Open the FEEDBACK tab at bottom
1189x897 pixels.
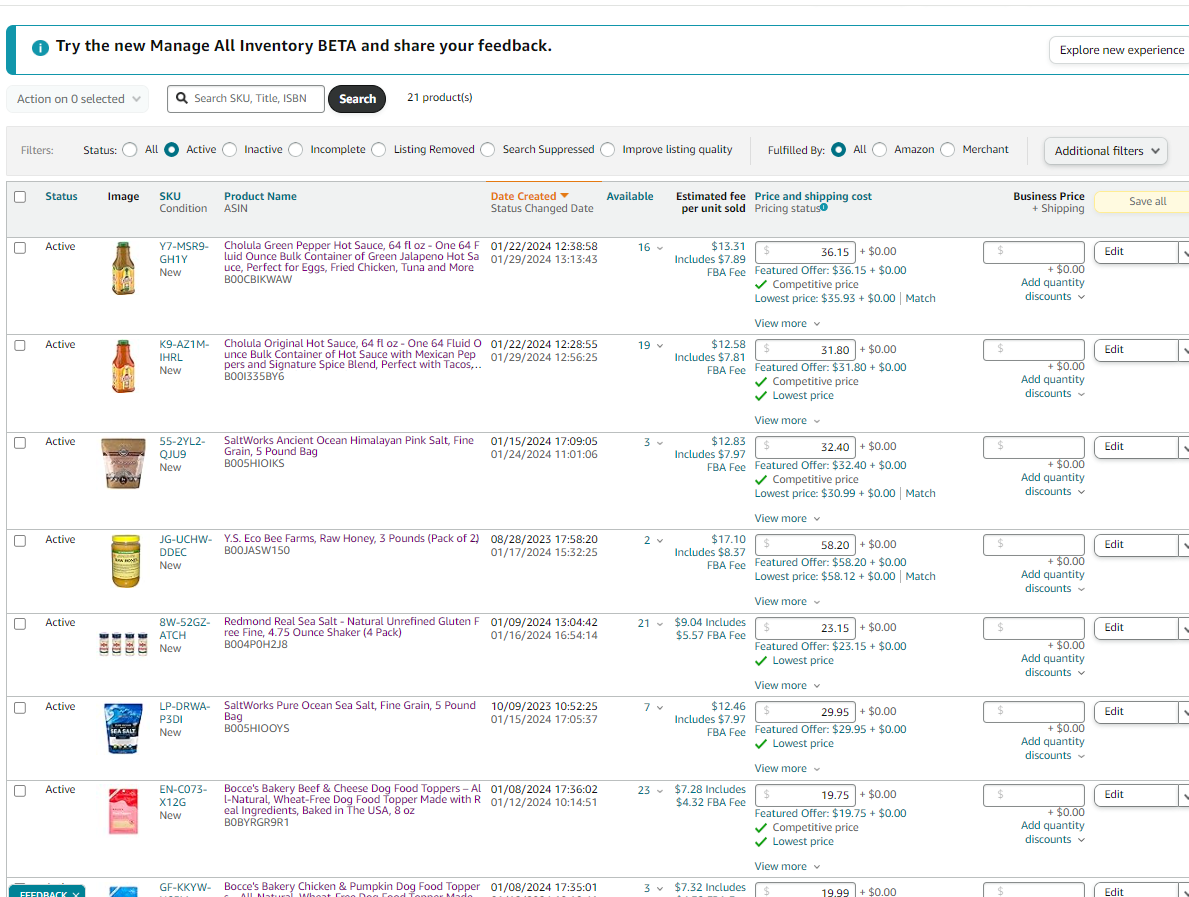47,892
